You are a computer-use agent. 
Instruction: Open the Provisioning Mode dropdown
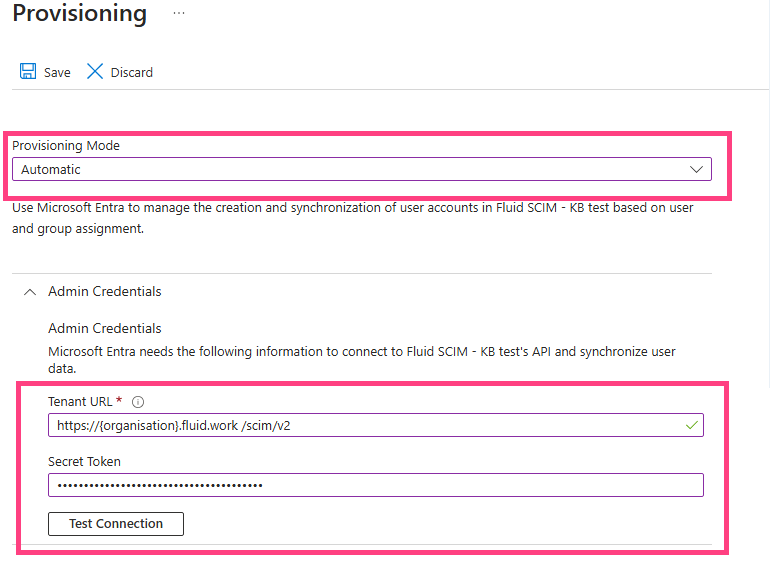tap(362, 169)
